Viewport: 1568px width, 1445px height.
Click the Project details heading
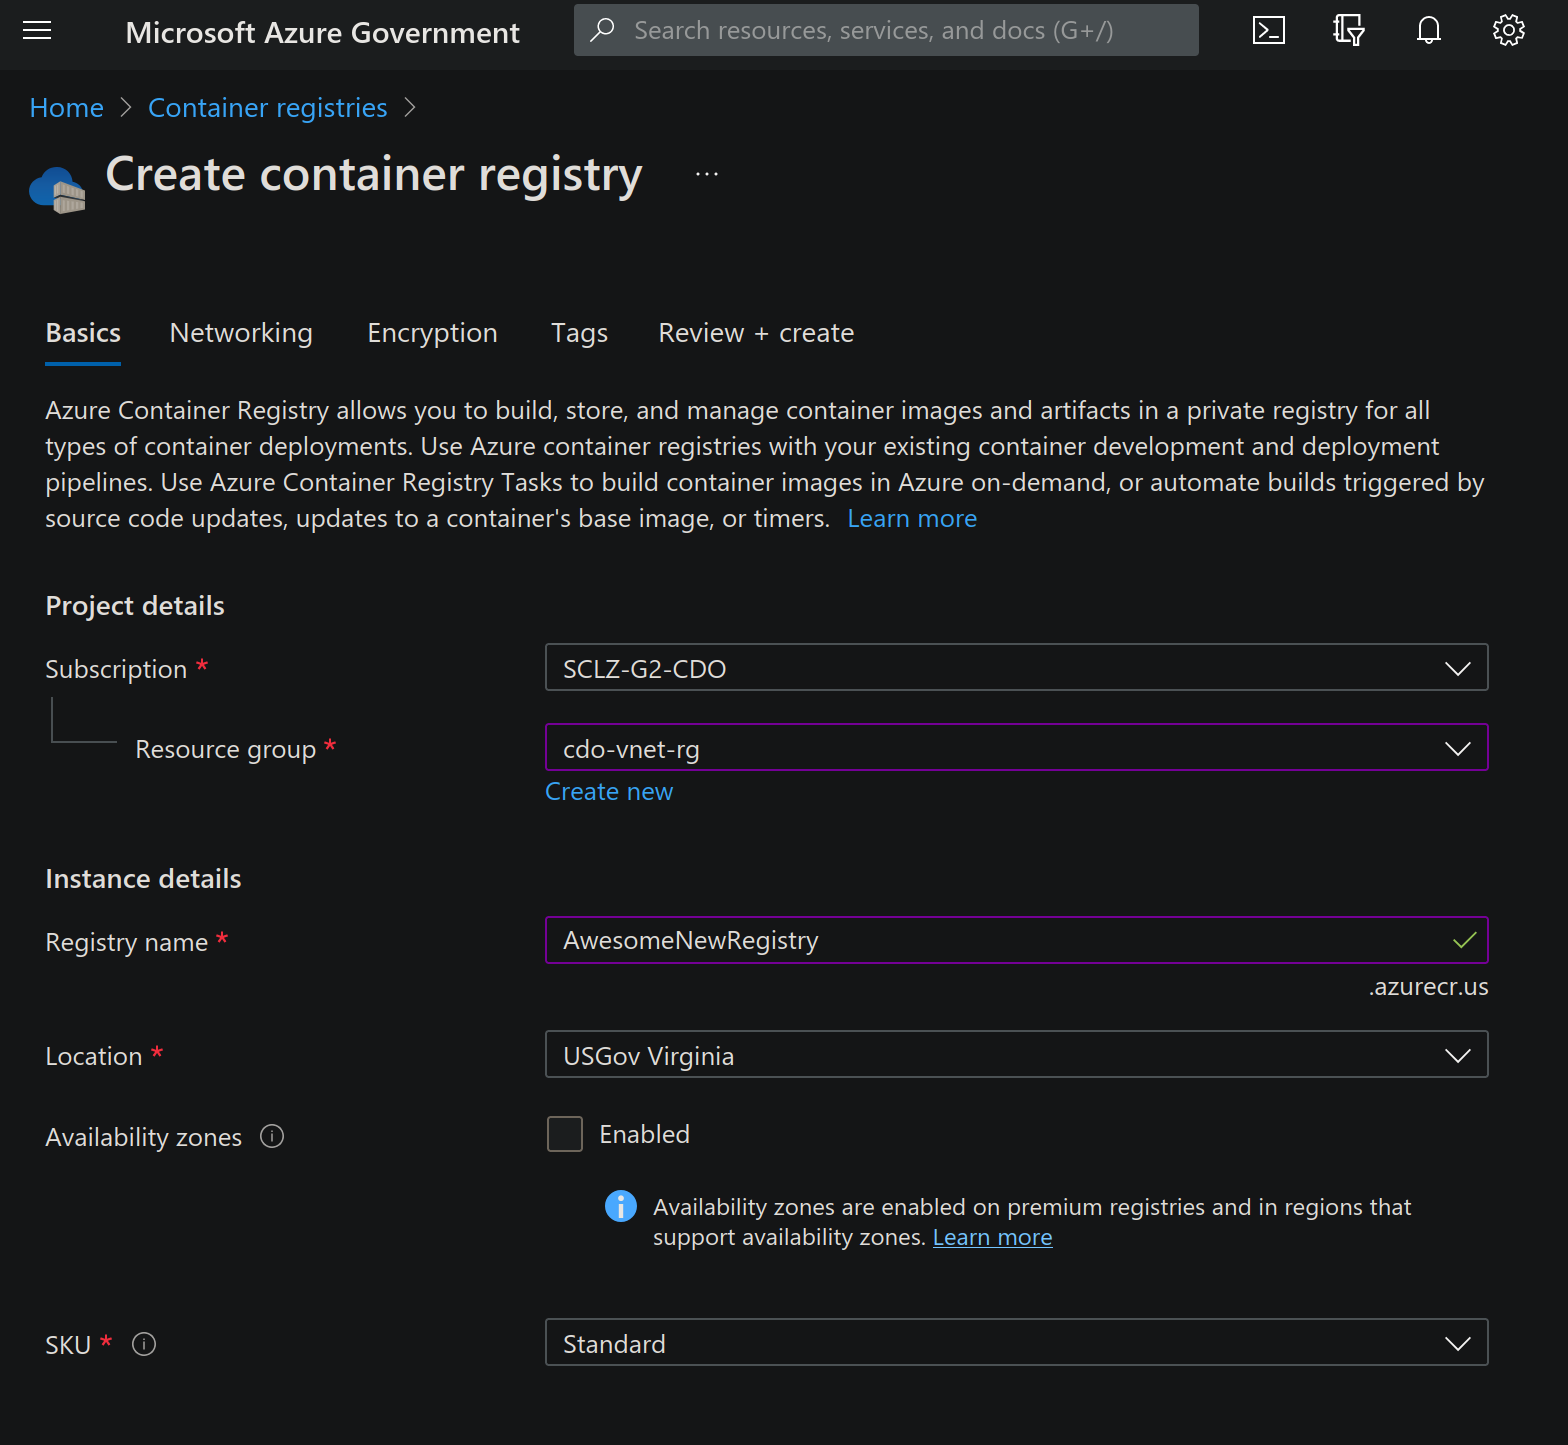(x=135, y=606)
